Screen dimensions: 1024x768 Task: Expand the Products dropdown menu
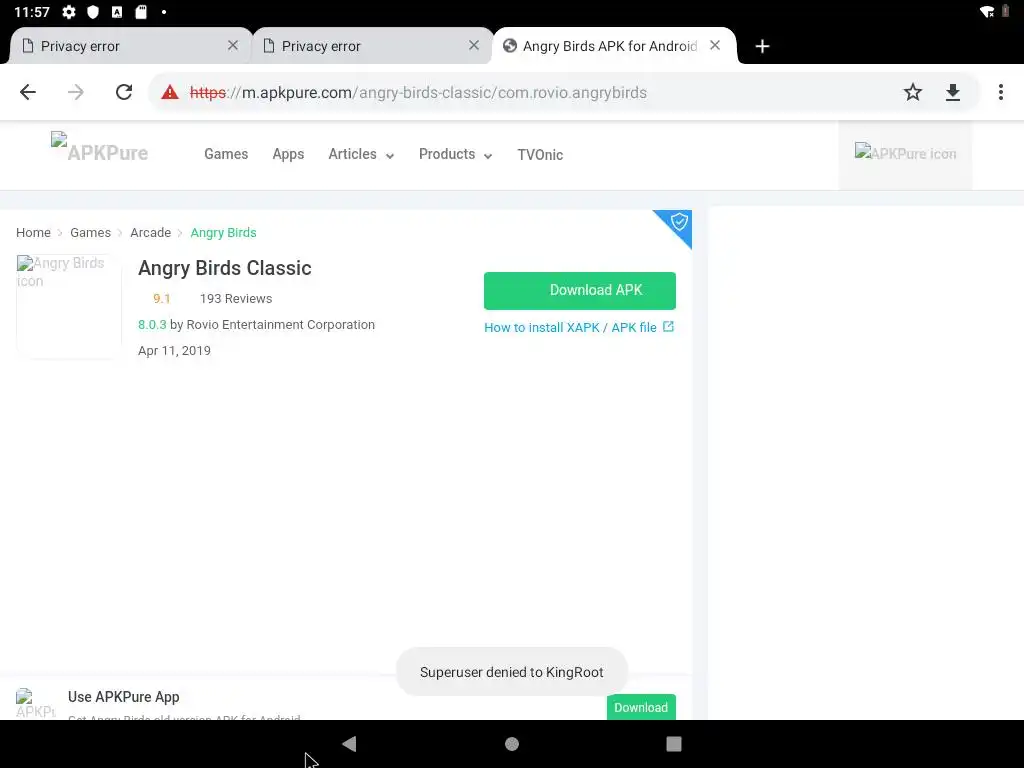455,154
